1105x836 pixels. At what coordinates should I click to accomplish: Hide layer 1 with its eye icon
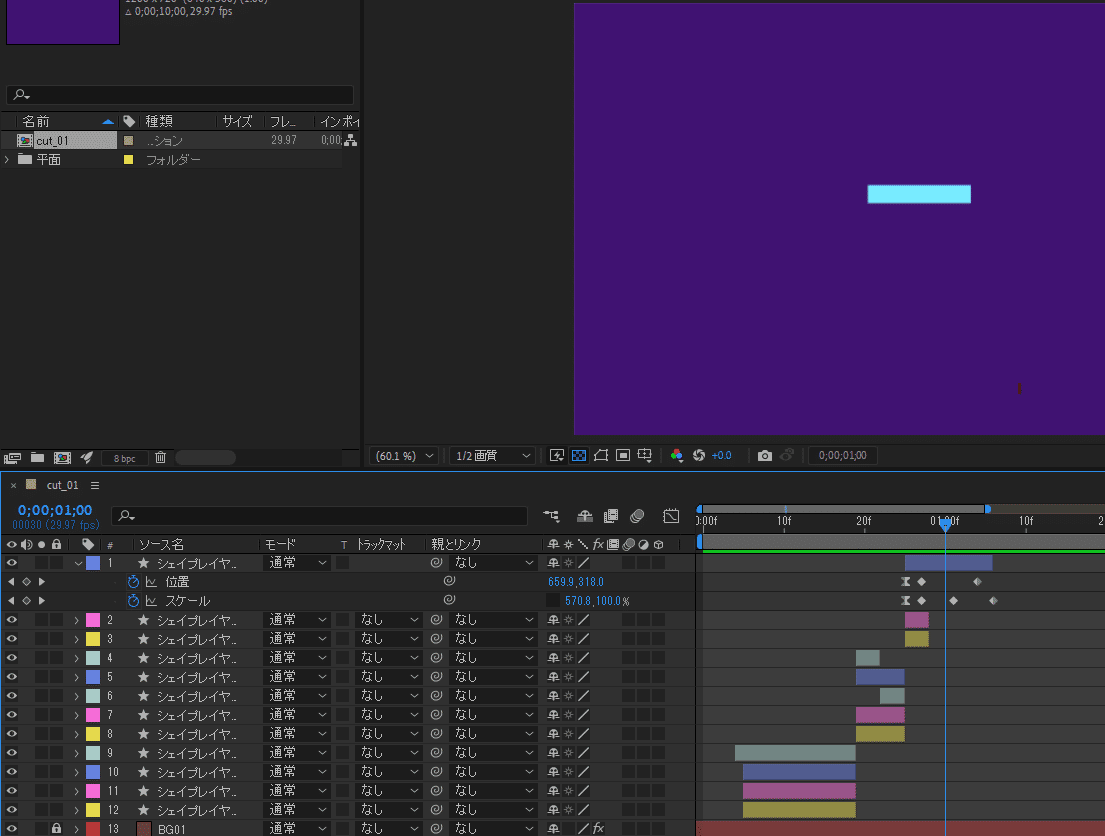(x=12, y=563)
